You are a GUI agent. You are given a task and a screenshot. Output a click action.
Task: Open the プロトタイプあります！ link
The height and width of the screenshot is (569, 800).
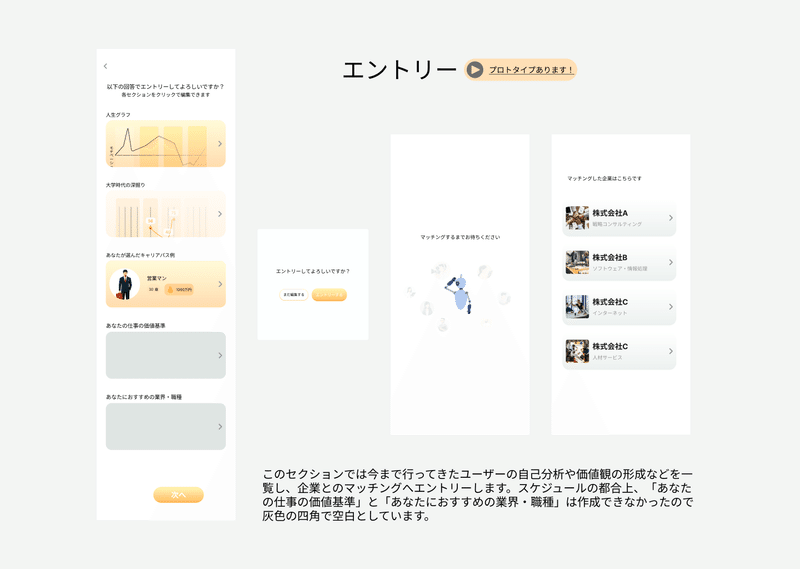pyautogui.click(x=531, y=70)
